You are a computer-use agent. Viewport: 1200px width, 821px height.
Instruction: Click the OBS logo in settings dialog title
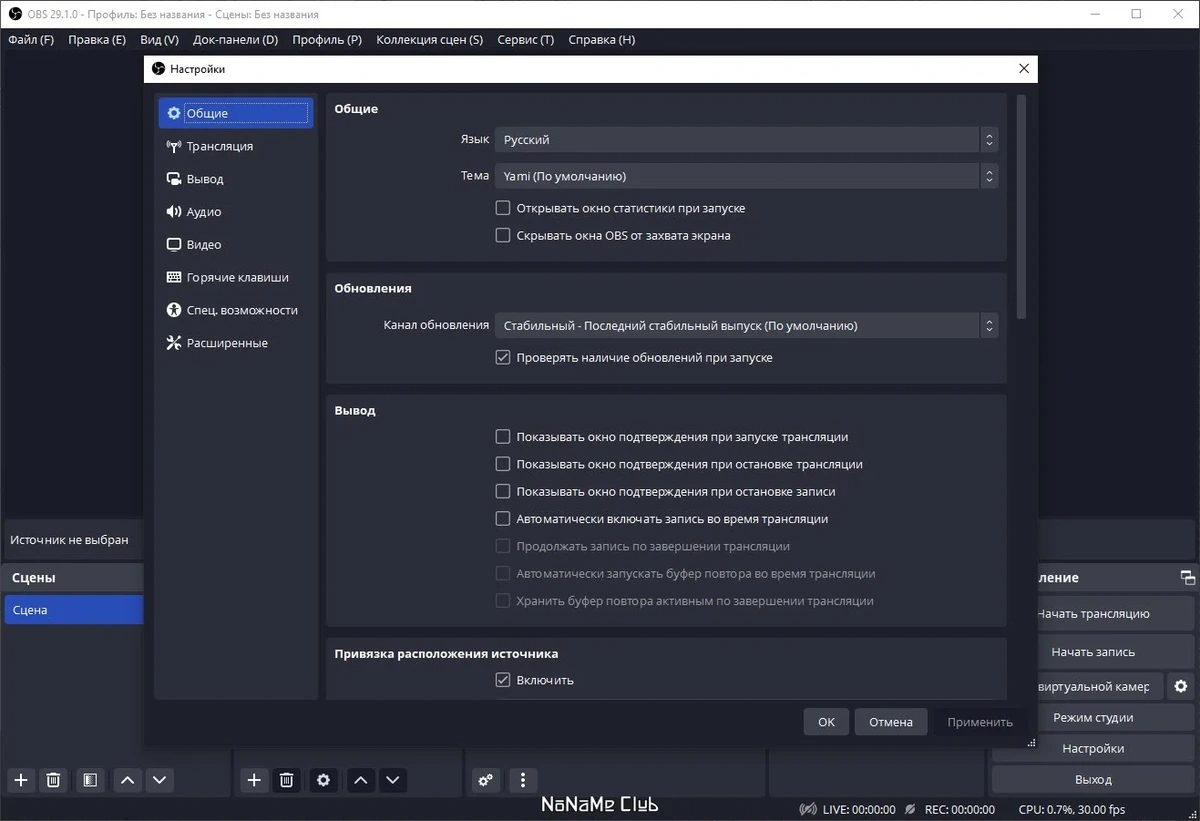158,69
